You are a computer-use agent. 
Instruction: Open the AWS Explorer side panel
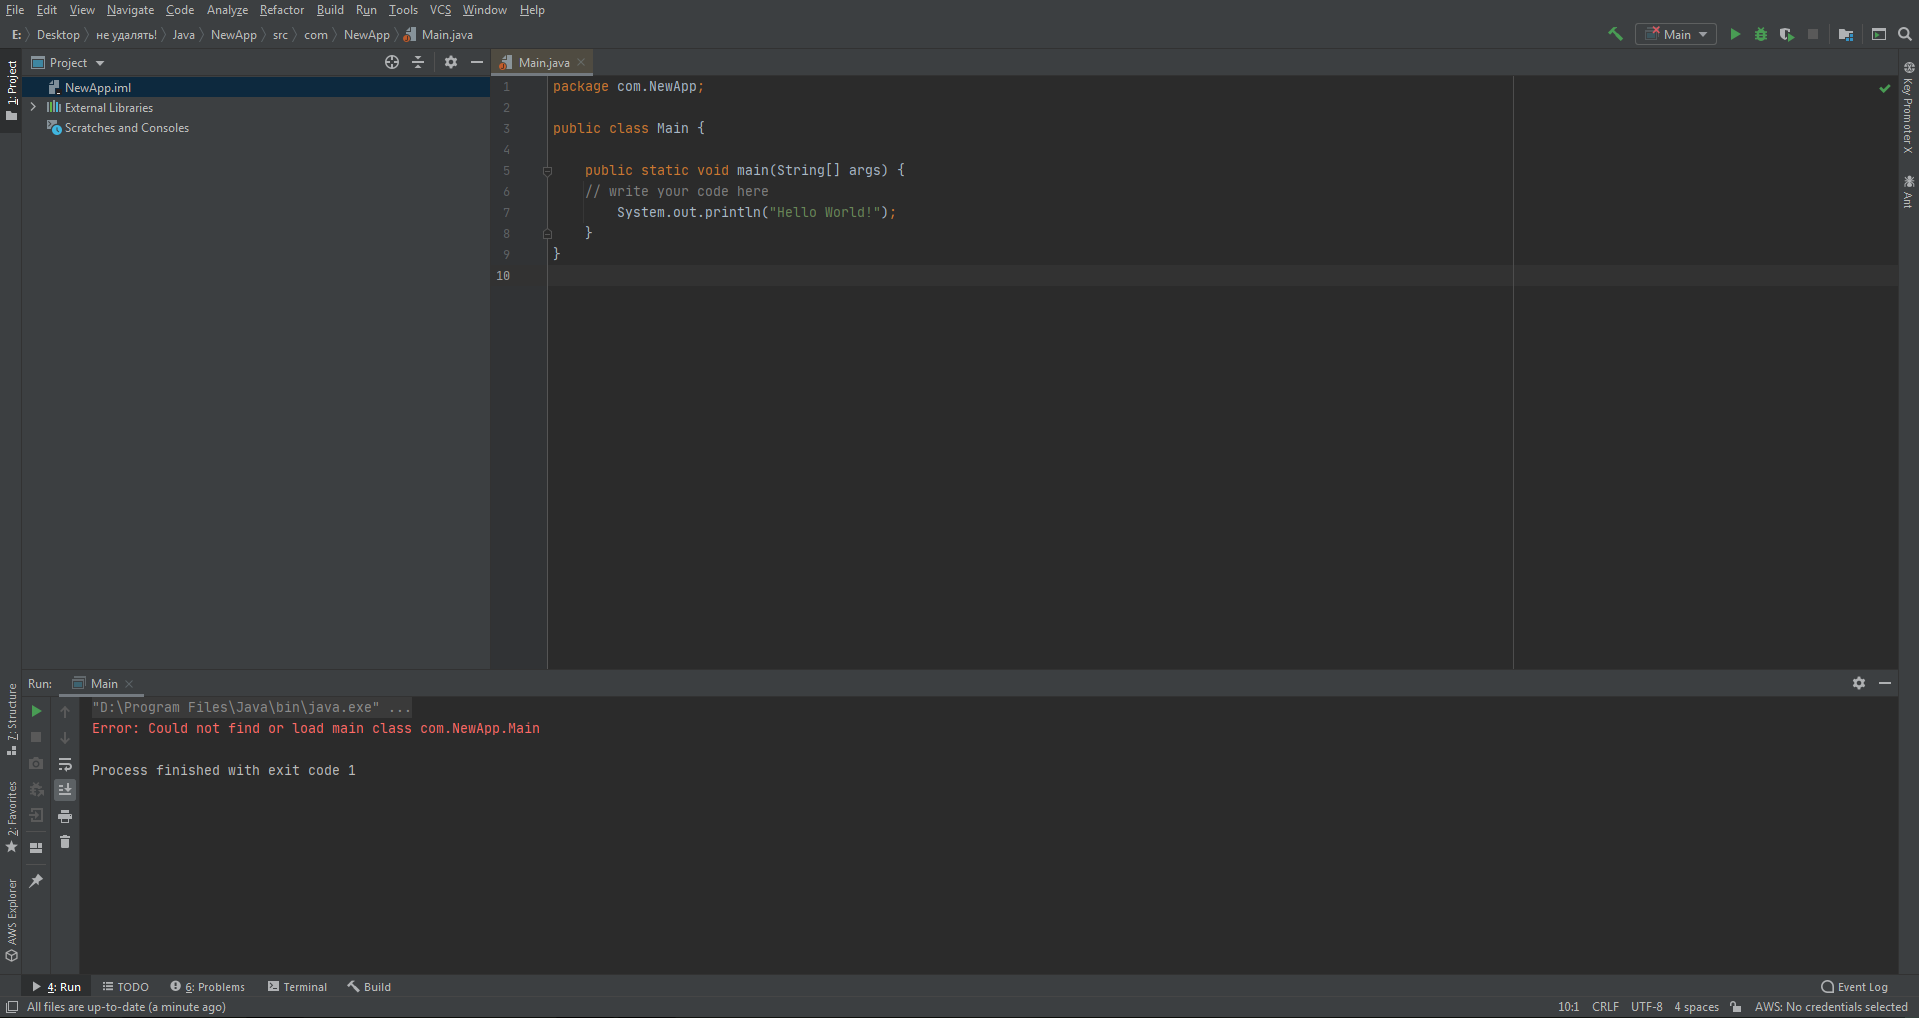coord(12,920)
